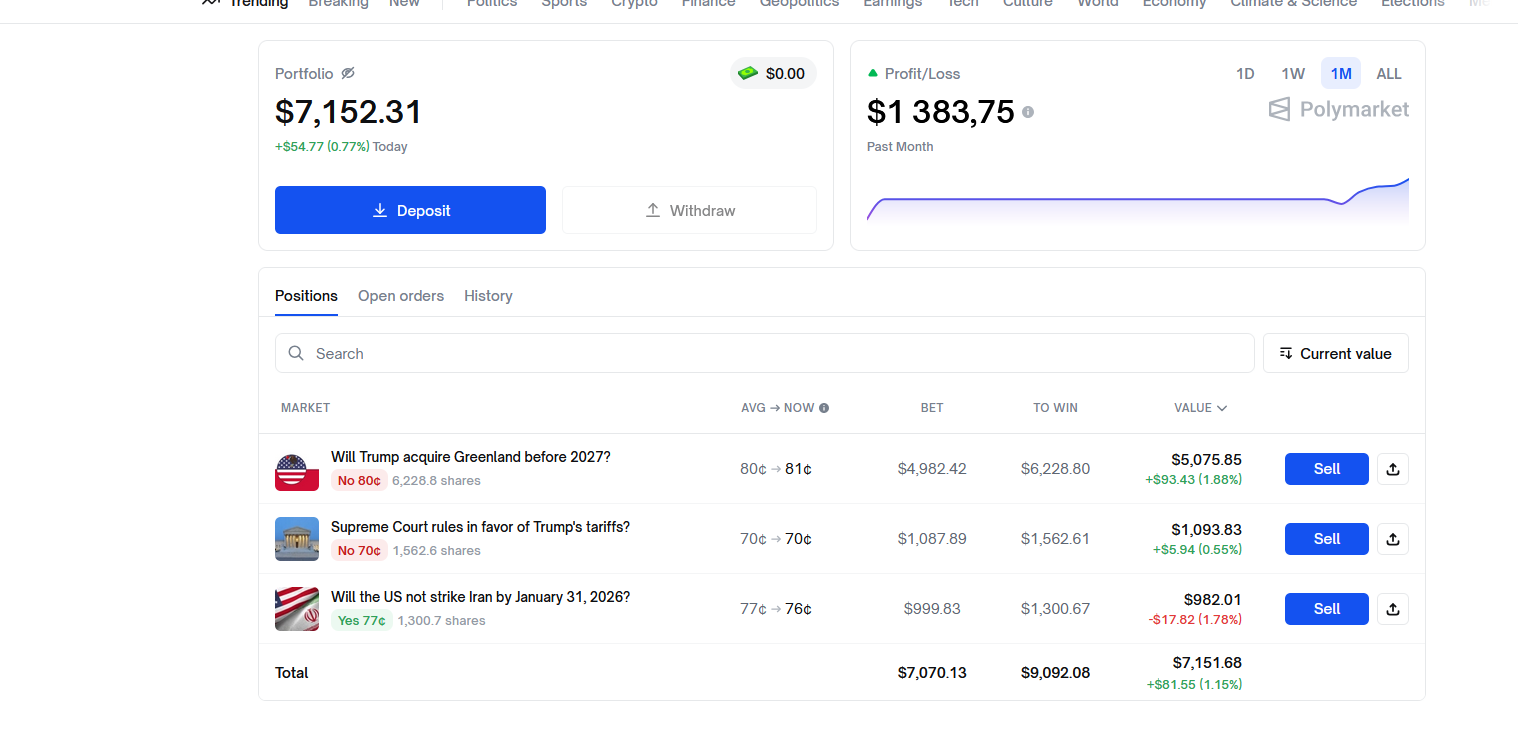Switch to the Open orders tab

click(401, 296)
